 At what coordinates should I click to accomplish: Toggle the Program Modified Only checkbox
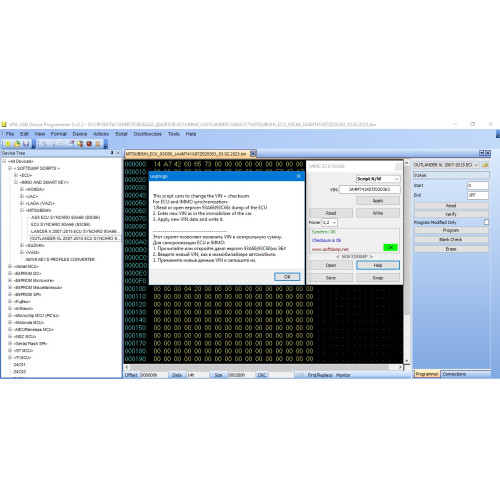(486, 222)
